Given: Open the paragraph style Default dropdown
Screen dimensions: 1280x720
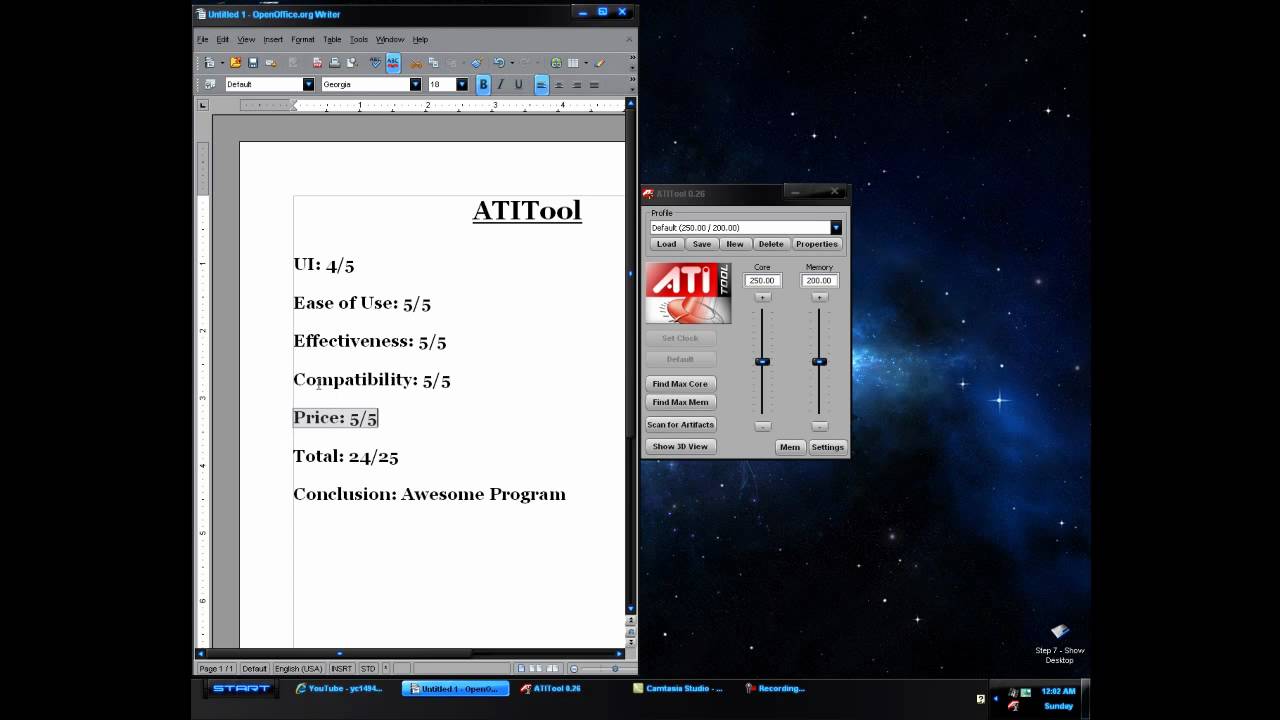Looking at the screenshot, I should [x=308, y=84].
